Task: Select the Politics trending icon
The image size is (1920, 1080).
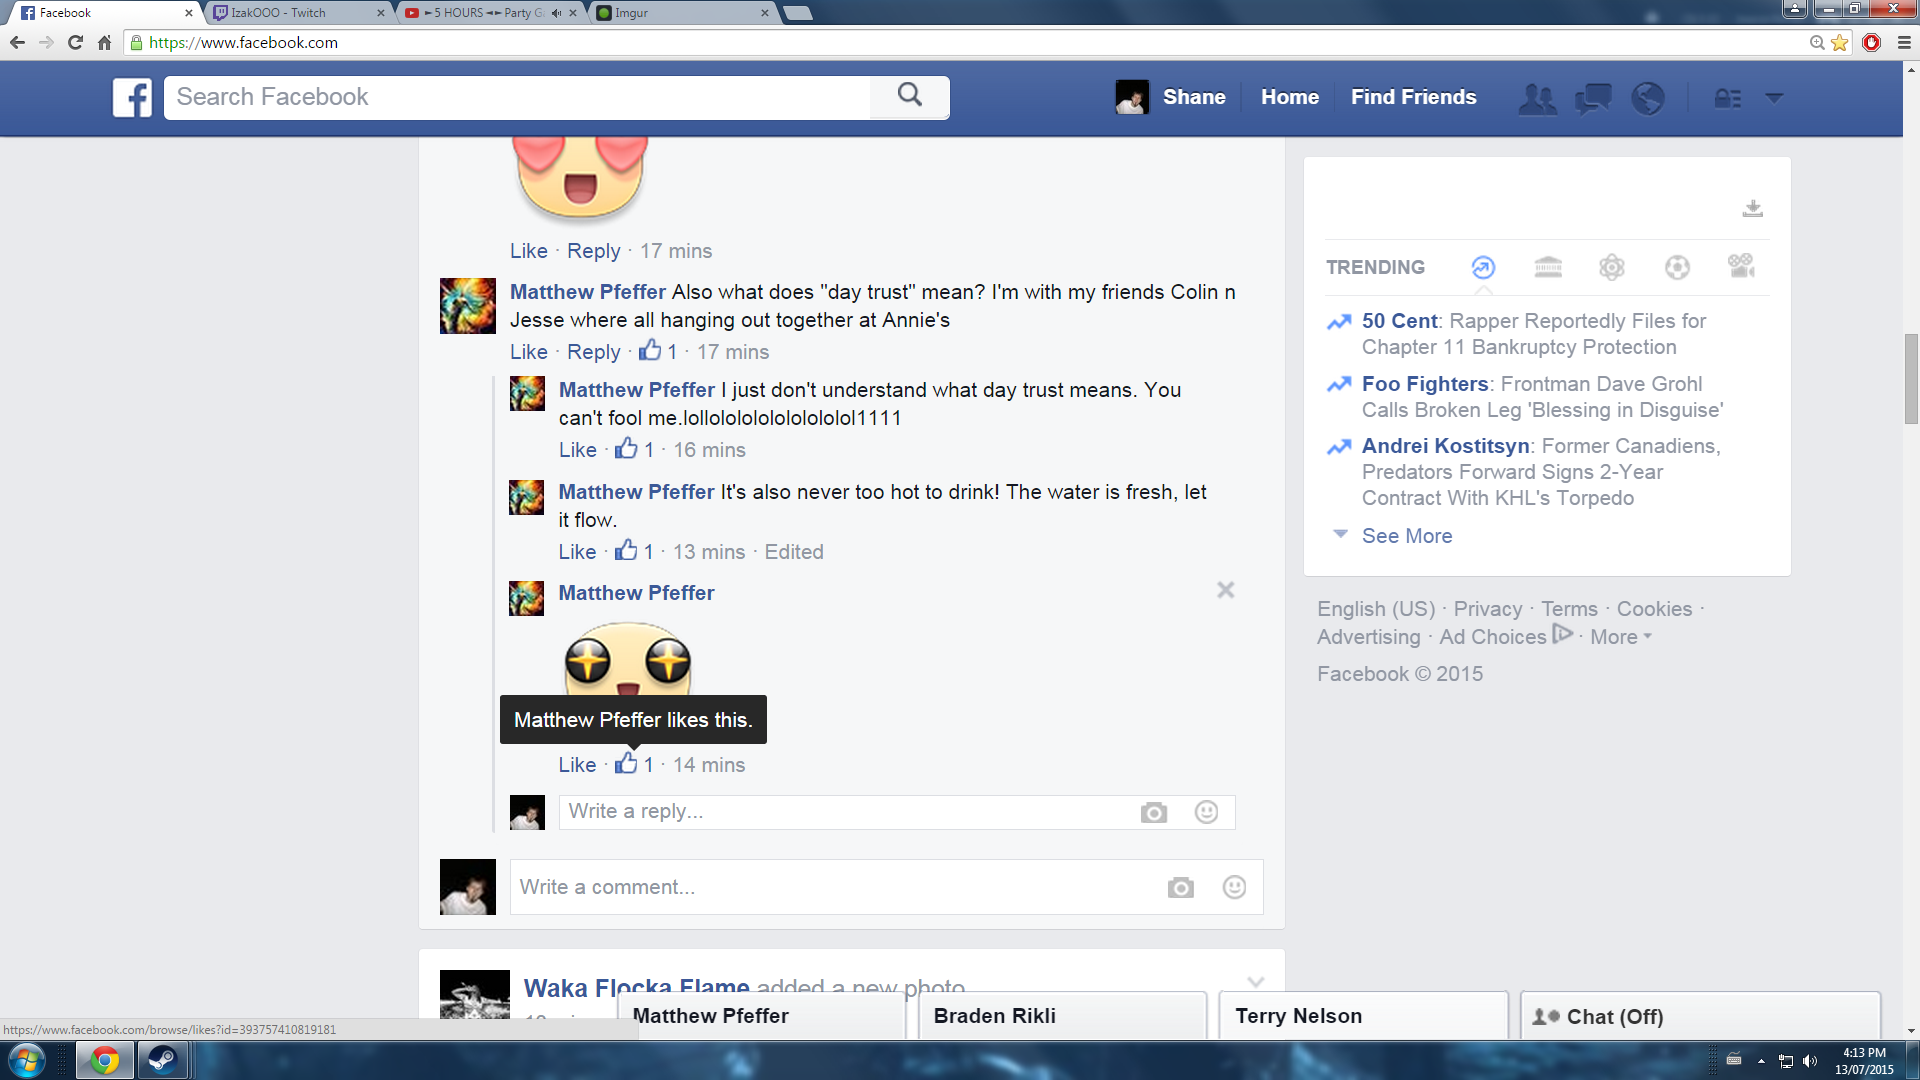Action: pyautogui.click(x=1548, y=267)
